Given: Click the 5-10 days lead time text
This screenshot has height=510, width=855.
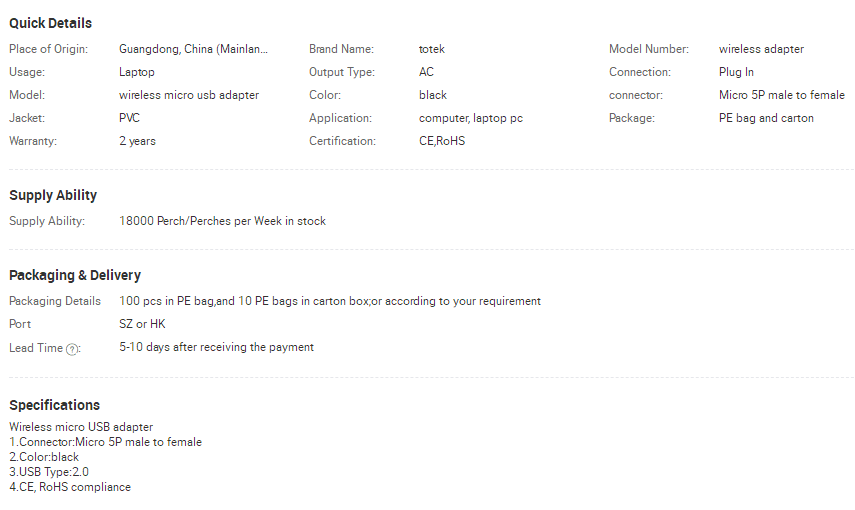Looking at the screenshot, I should 216,347.
